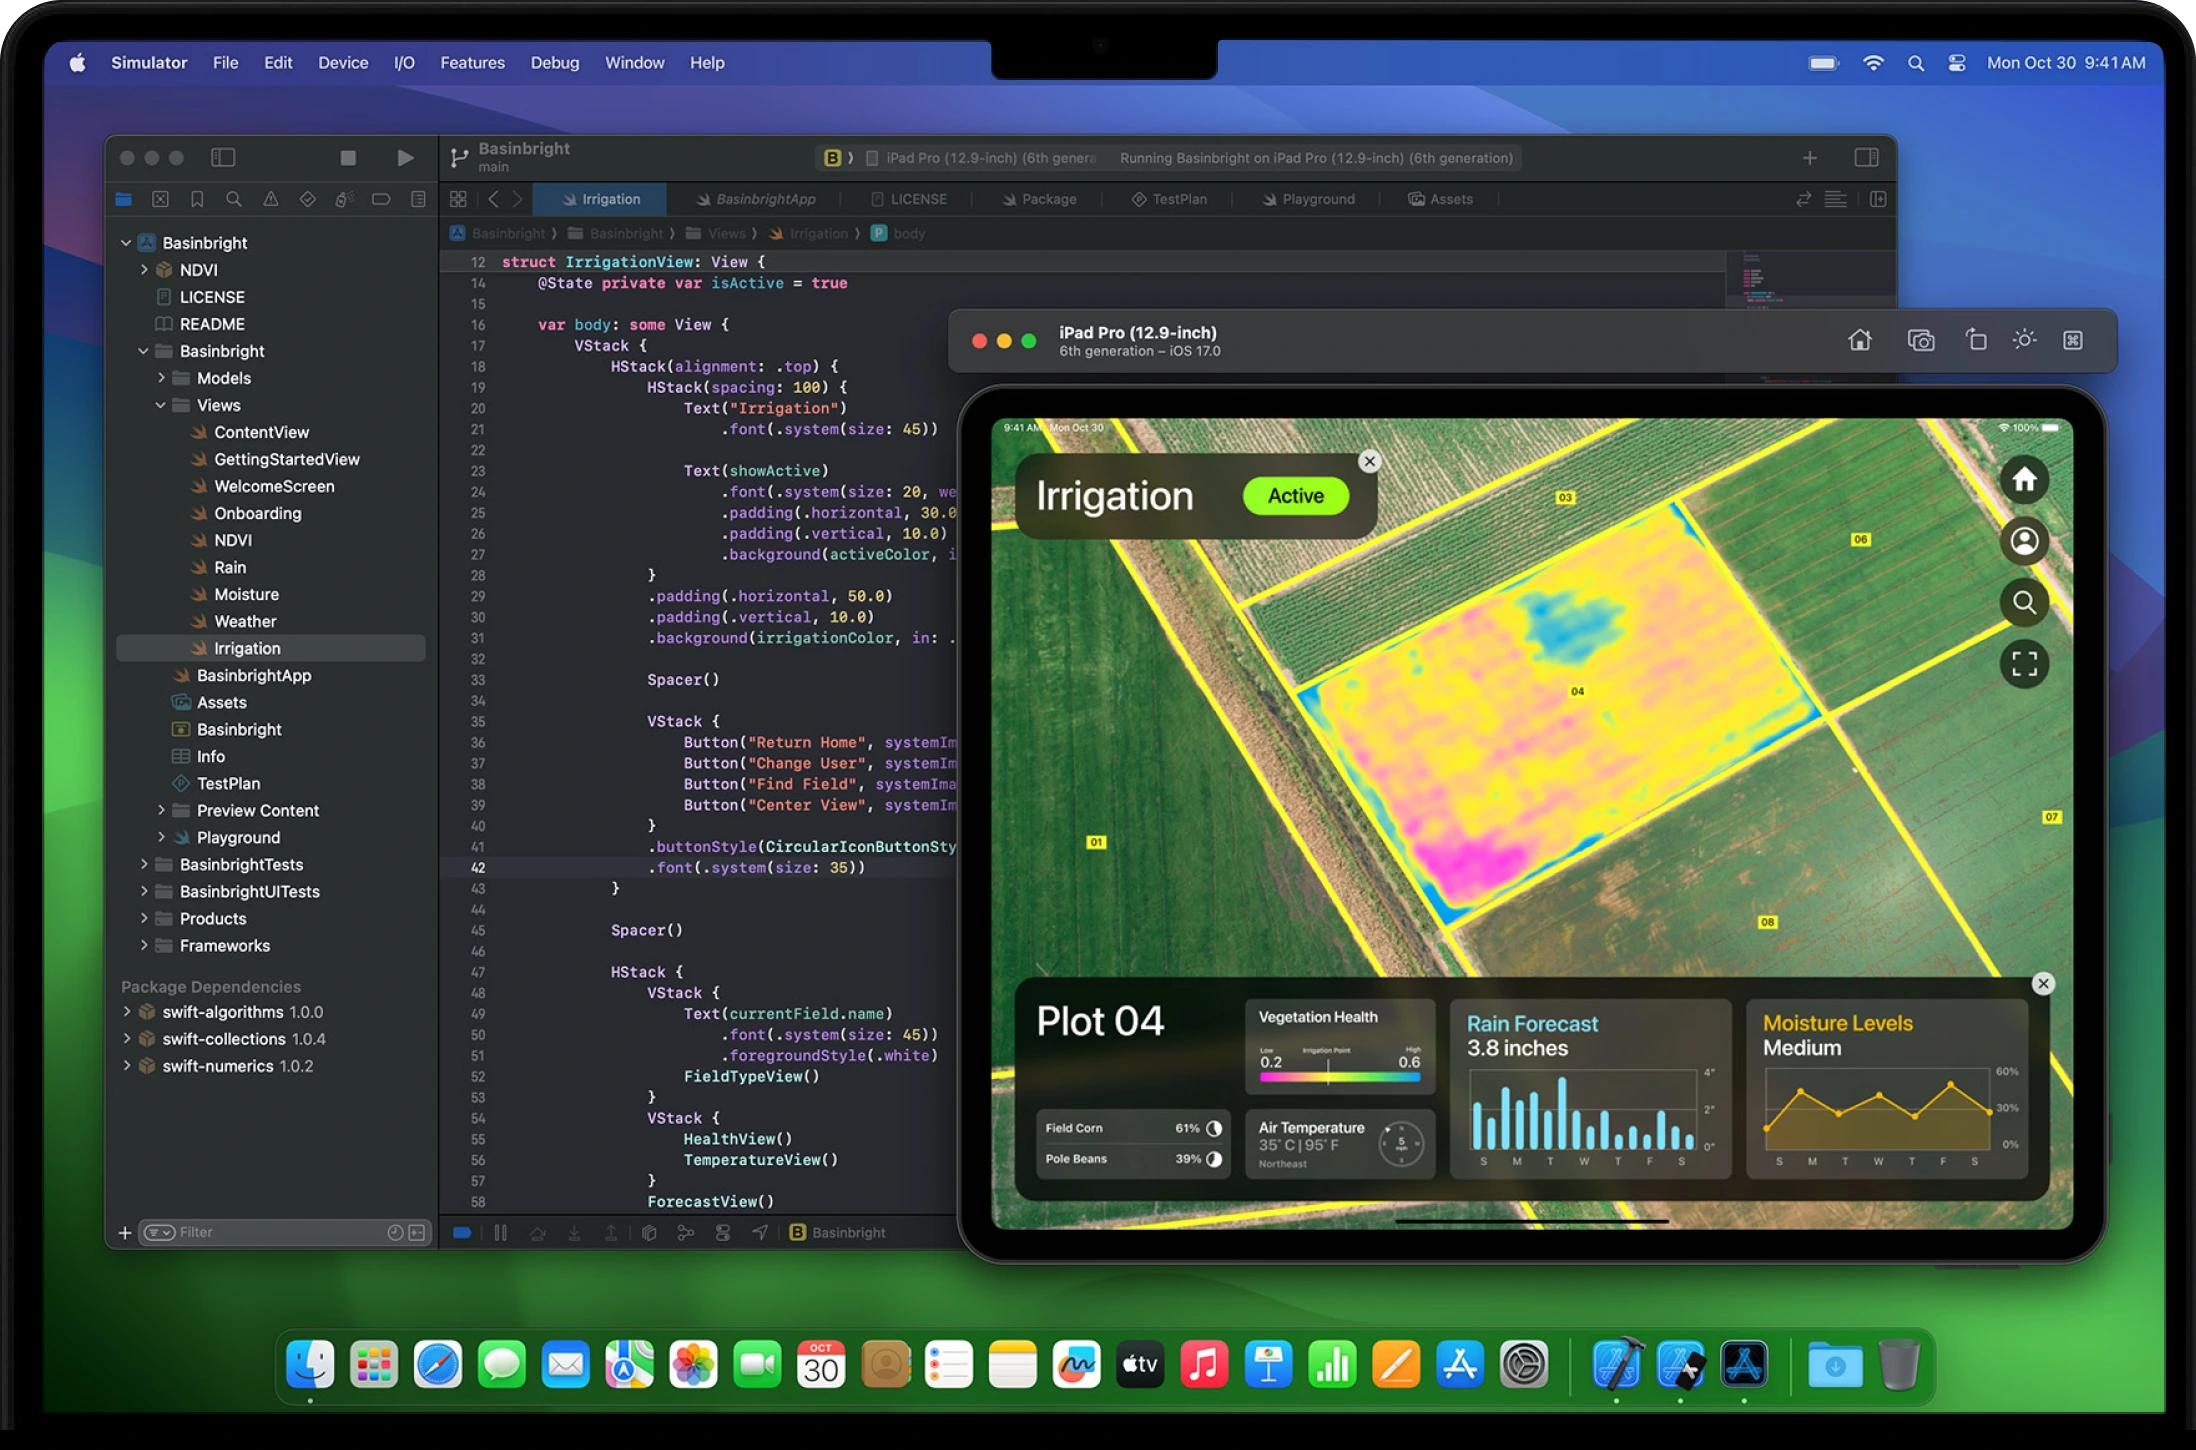Viewport: 2196px width, 1450px height.
Task: Open the Weather file in navigator
Action: click(245, 621)
